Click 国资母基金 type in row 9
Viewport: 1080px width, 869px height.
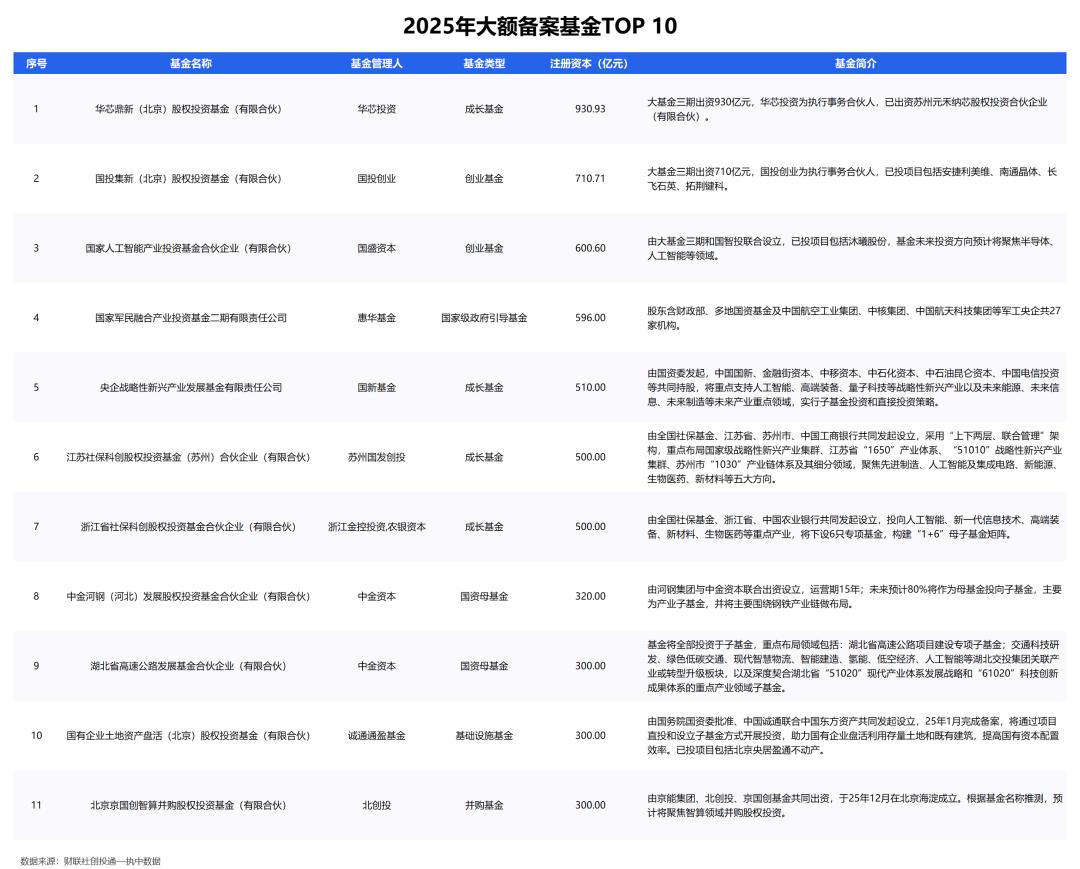point(484,666)
